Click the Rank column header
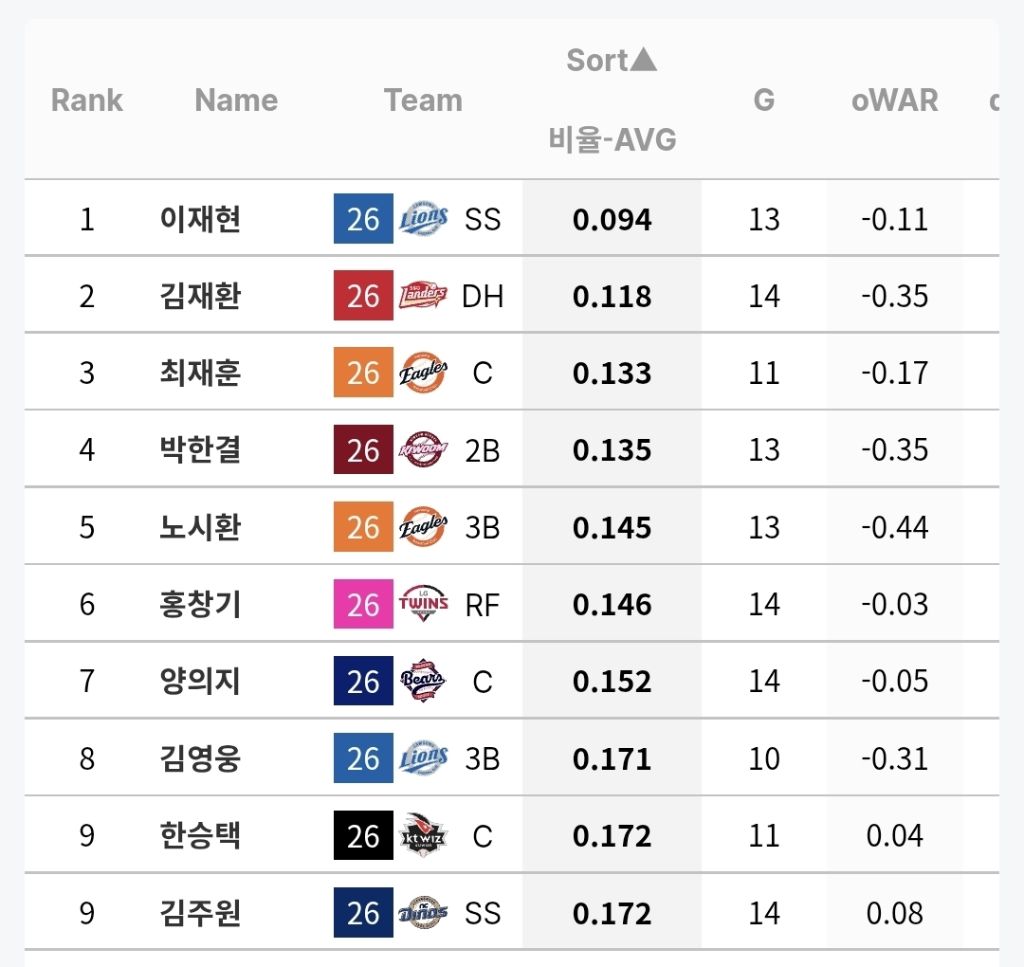The image size is (1024, 967). (x=87, y=101)
